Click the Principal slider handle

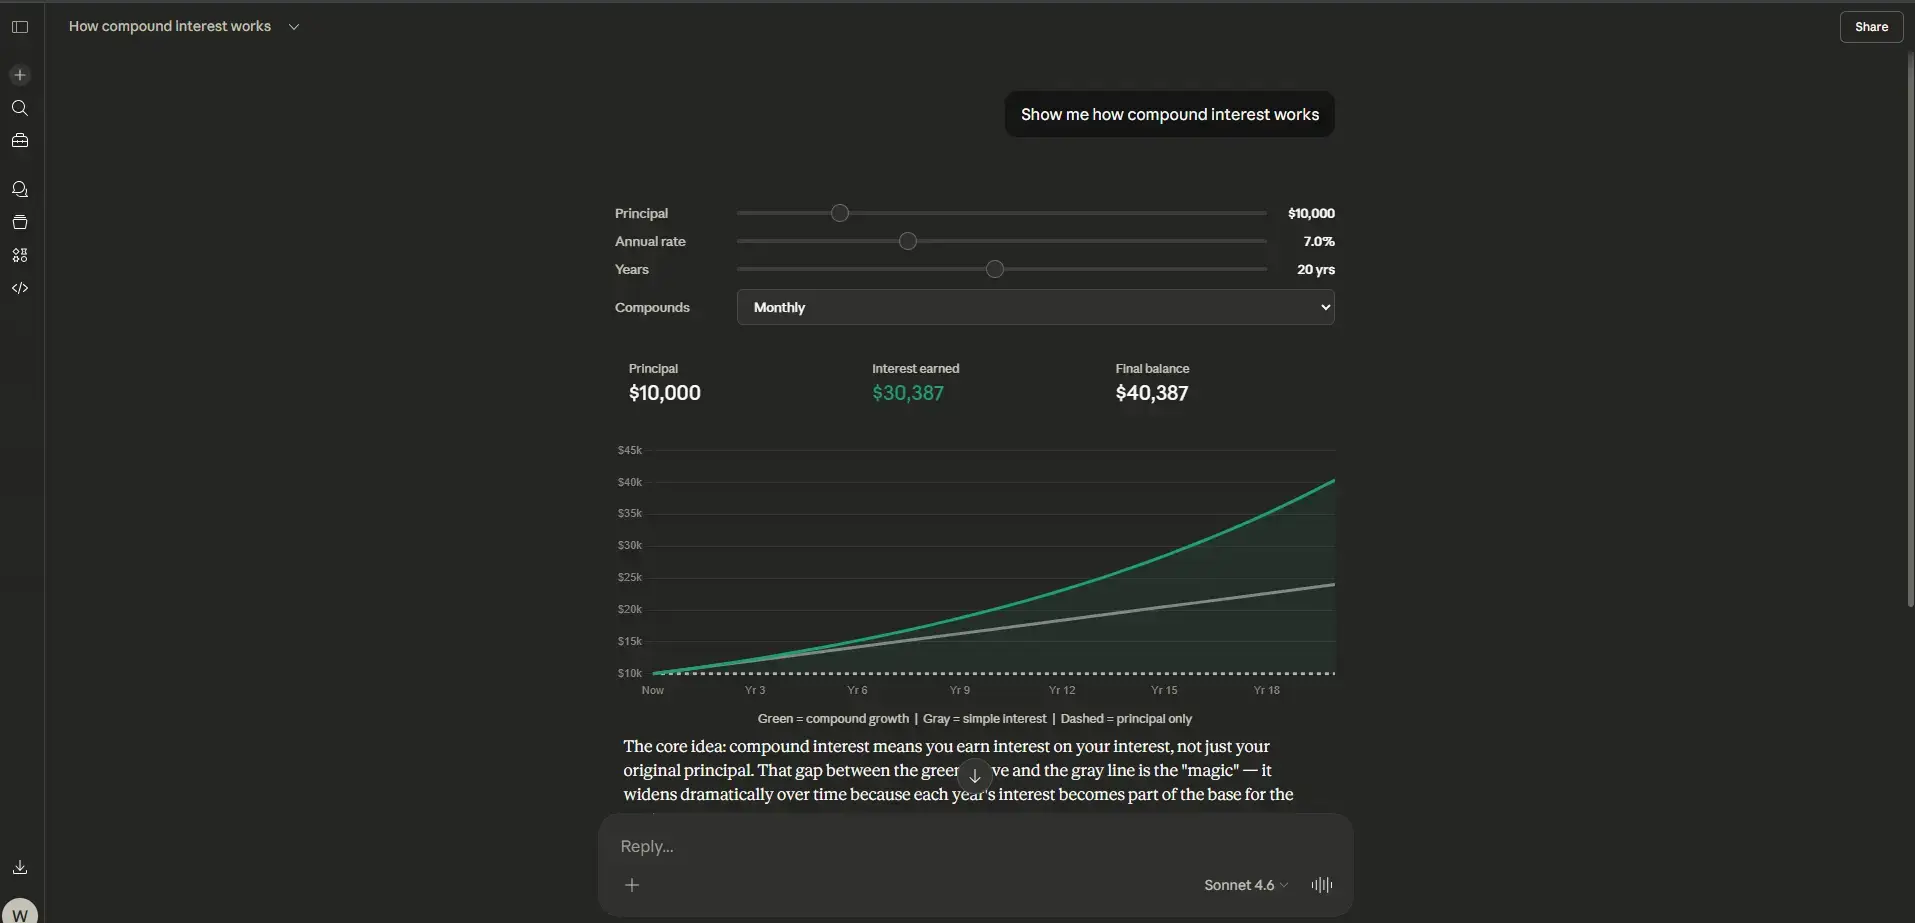840,213
